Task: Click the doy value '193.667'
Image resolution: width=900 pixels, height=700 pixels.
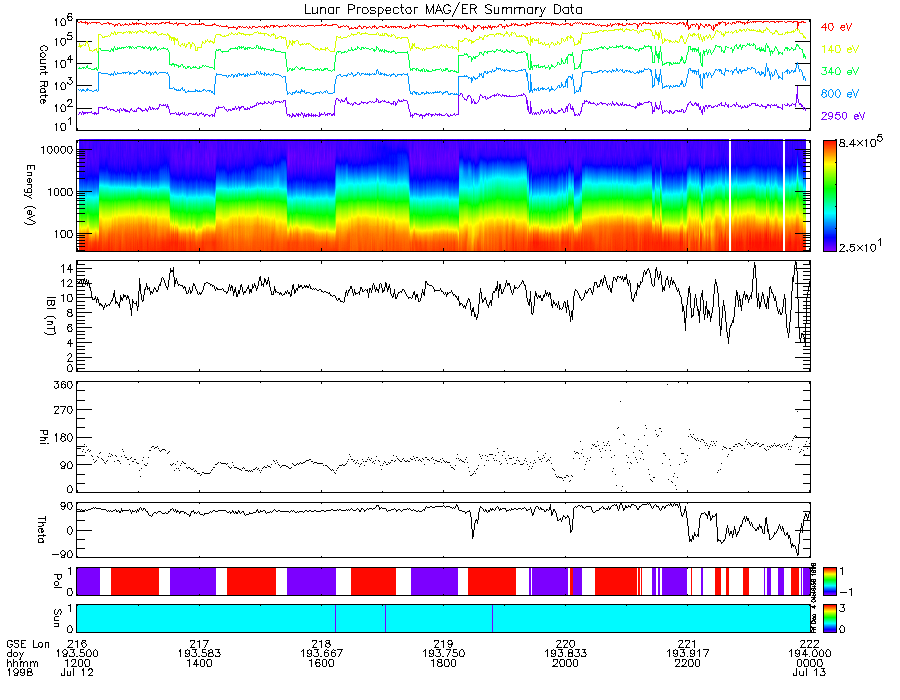Action: click(x=321, y=654)
